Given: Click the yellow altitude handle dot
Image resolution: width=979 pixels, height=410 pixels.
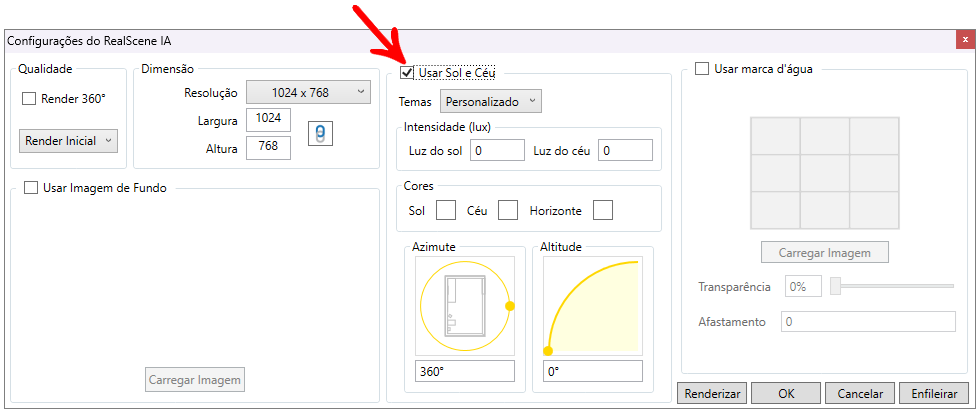Looking at the screenshot, I should [548, 350].
